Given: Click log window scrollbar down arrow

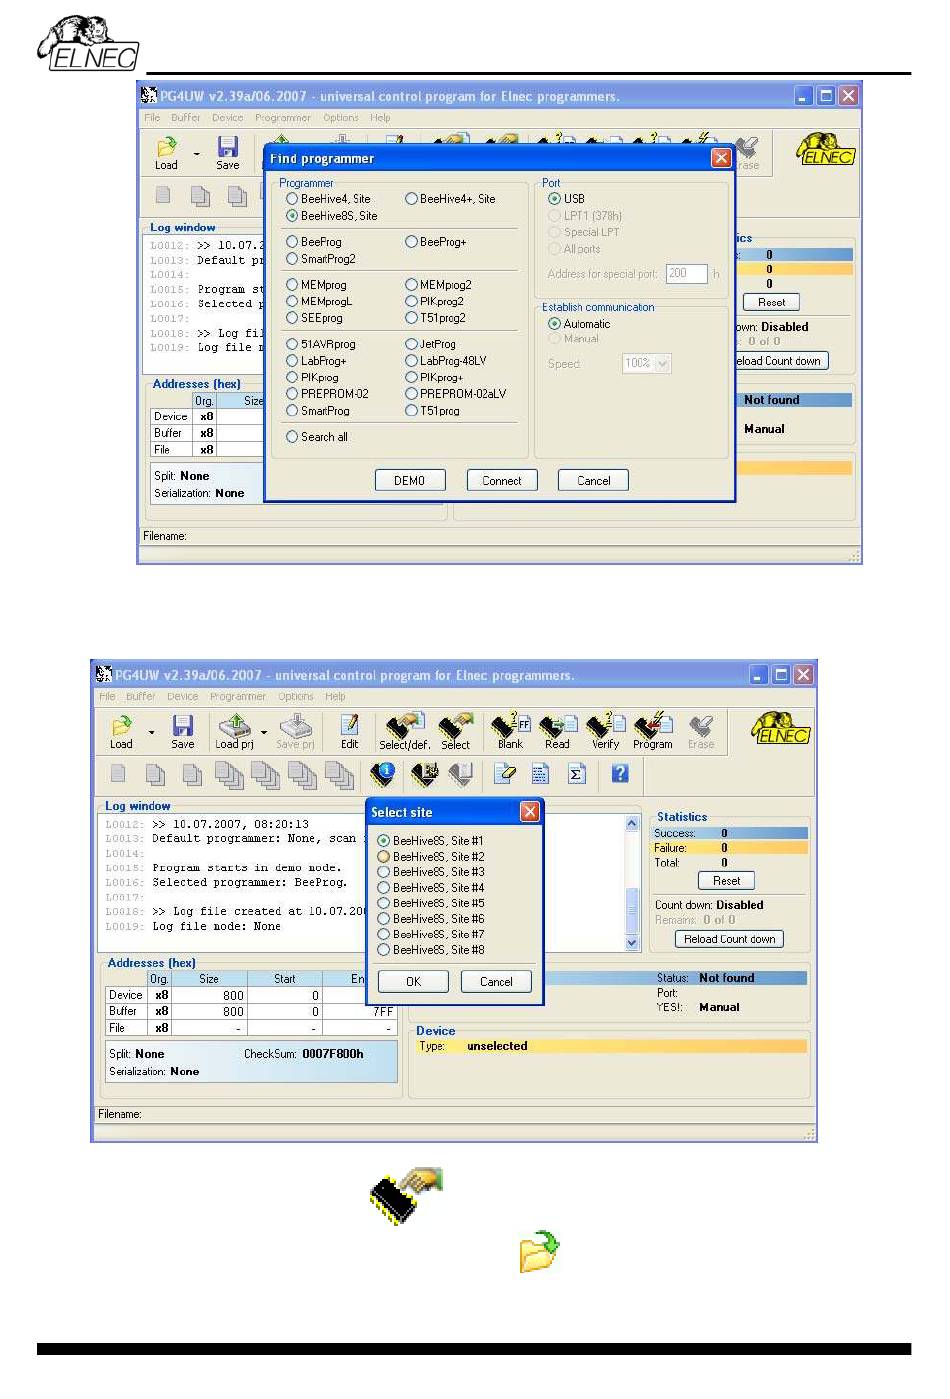Looking at the screenshot, I should (x=632, y=943).
